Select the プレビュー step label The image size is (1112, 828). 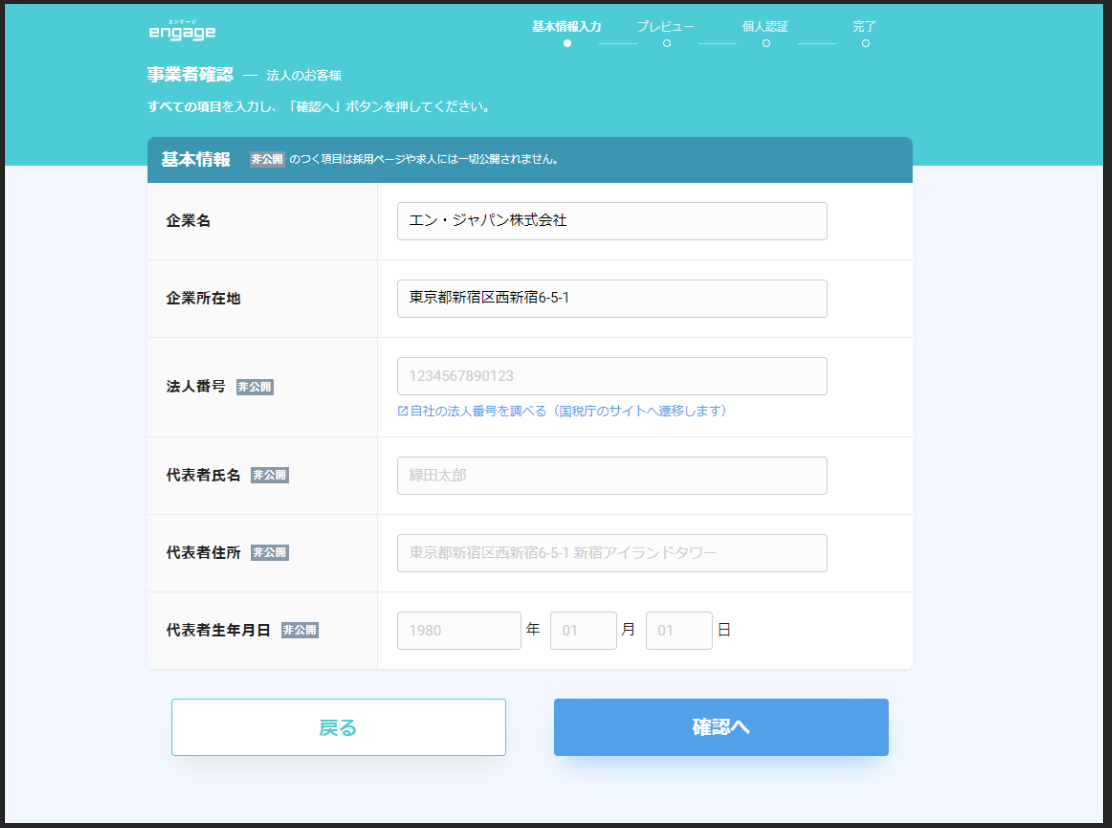666,25
